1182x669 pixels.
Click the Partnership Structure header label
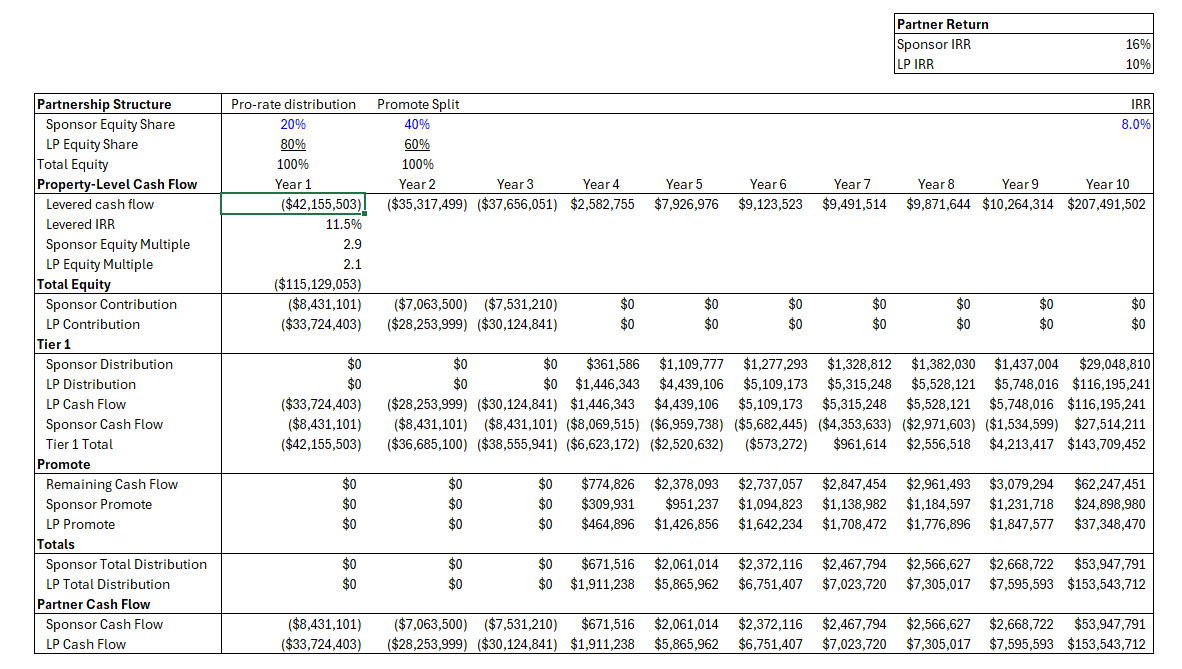tap(104, 104)
